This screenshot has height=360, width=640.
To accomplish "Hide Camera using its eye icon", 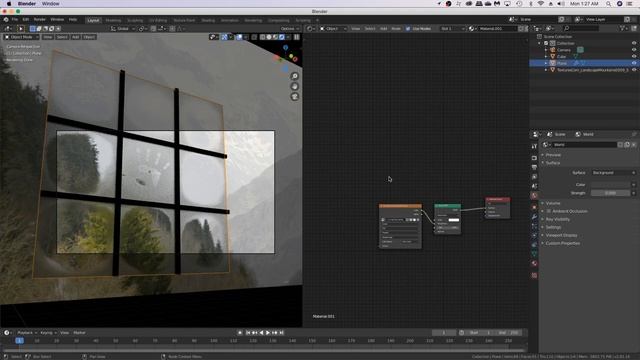I will tap(634, 50).
